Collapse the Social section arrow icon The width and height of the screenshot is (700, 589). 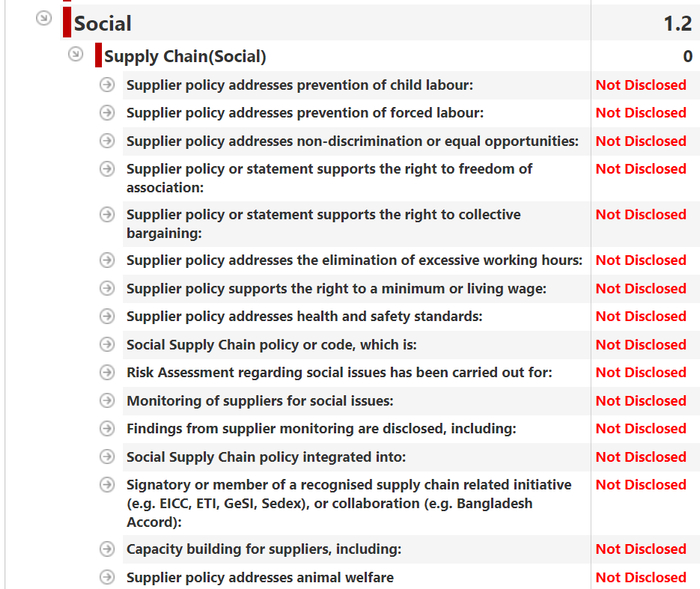[43, 18]
